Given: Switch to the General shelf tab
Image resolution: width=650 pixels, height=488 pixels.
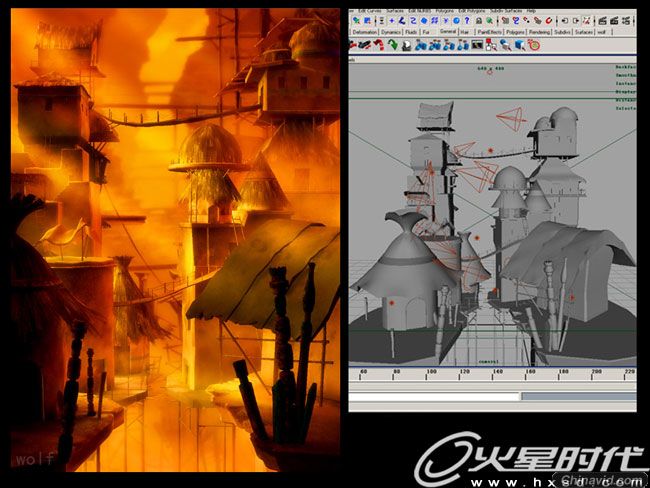Looking at the screenshot, I should [x=448, y=31].
